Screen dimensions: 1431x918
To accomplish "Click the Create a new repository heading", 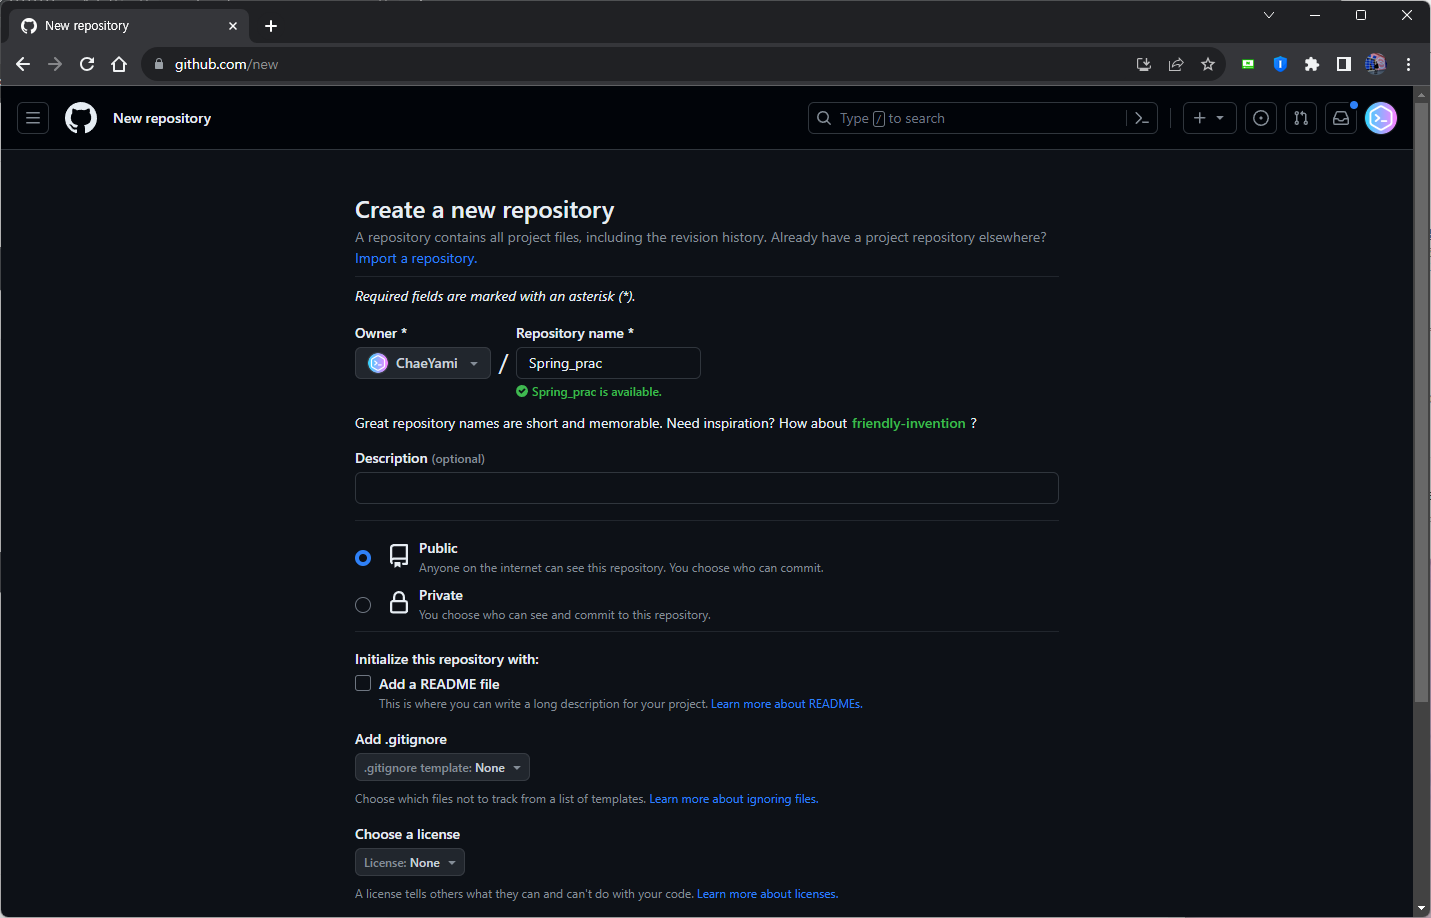I will 485,210.
